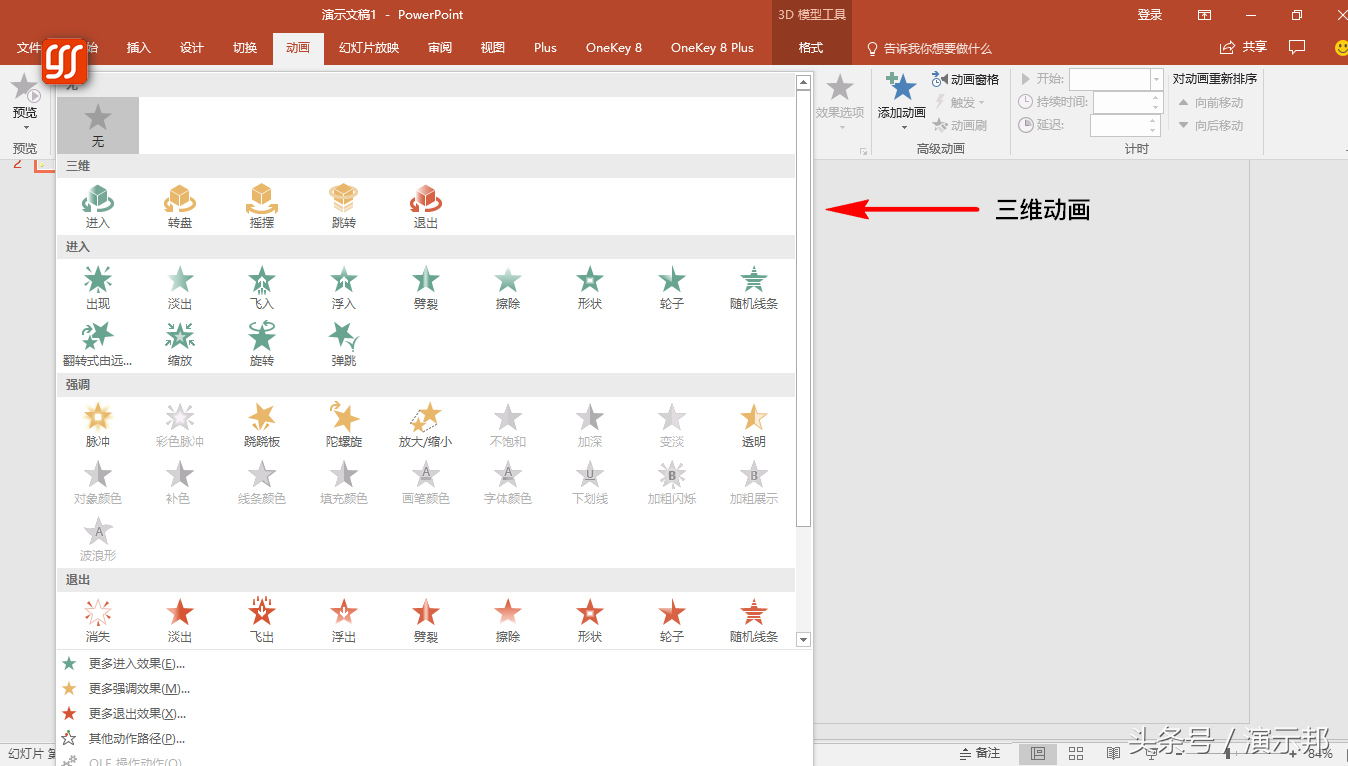
Task: Apply the red 劈裂 exit effect
Action: 426,620
